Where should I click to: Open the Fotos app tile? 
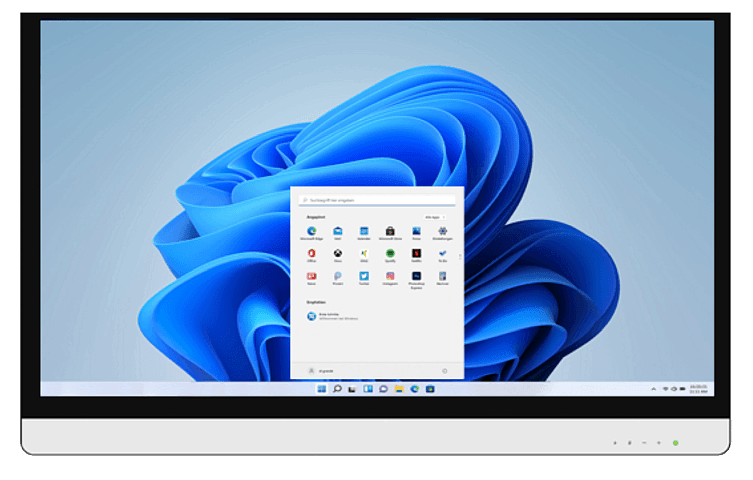[416, 233]
